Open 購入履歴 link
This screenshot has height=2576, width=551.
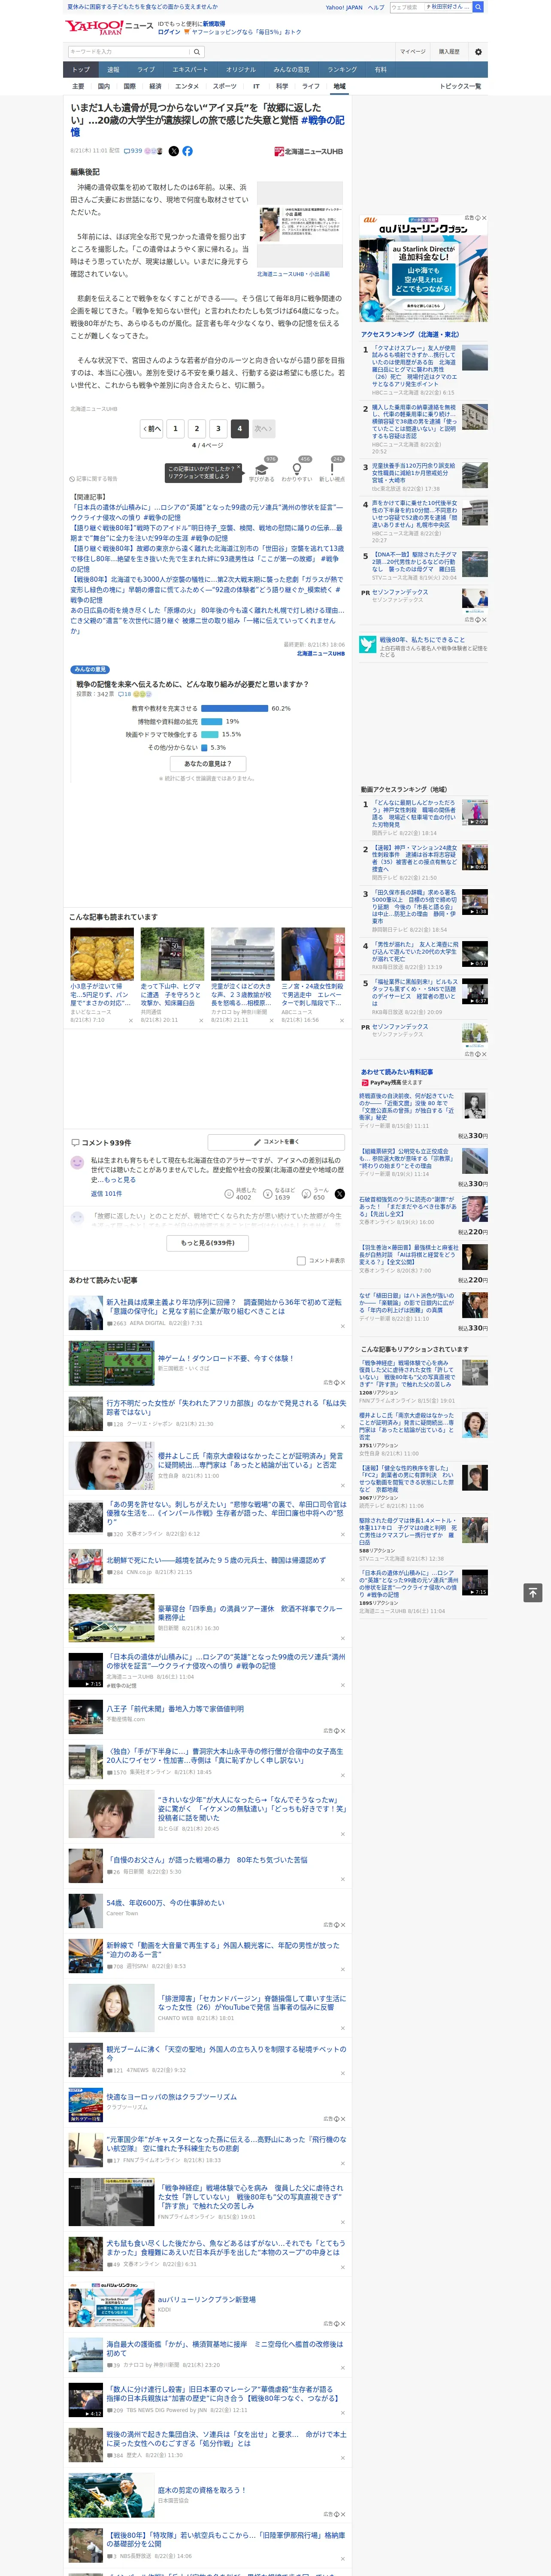[449, 52]
